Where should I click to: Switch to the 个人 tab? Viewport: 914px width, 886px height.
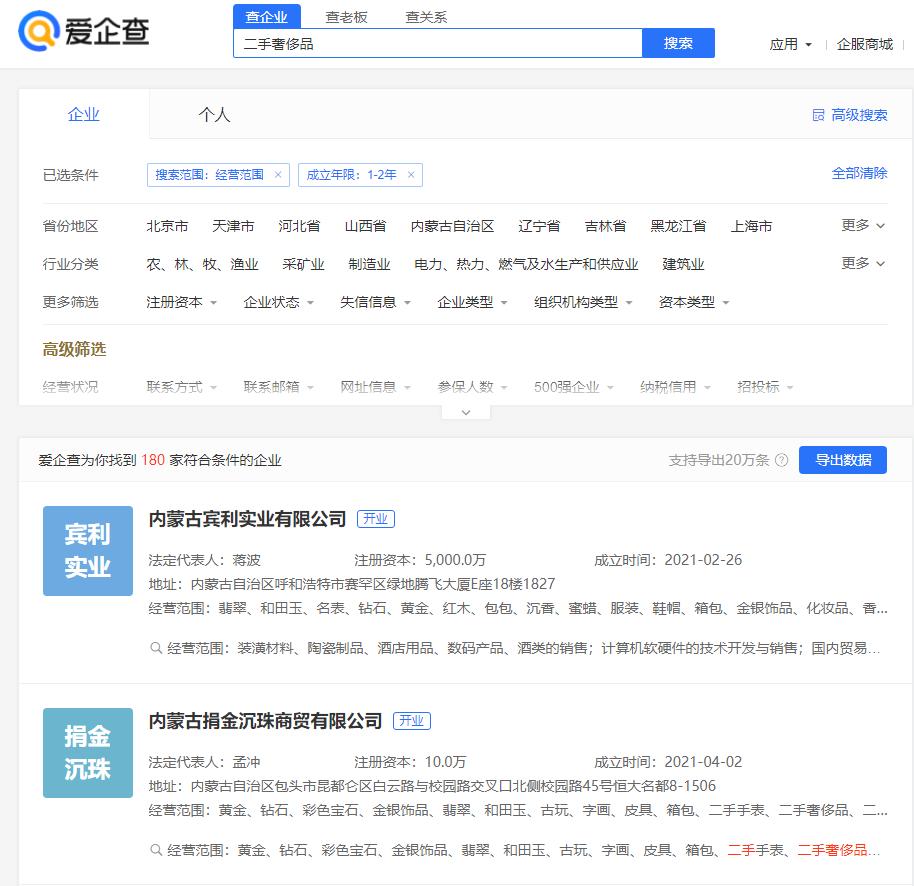tap(213, 114)
